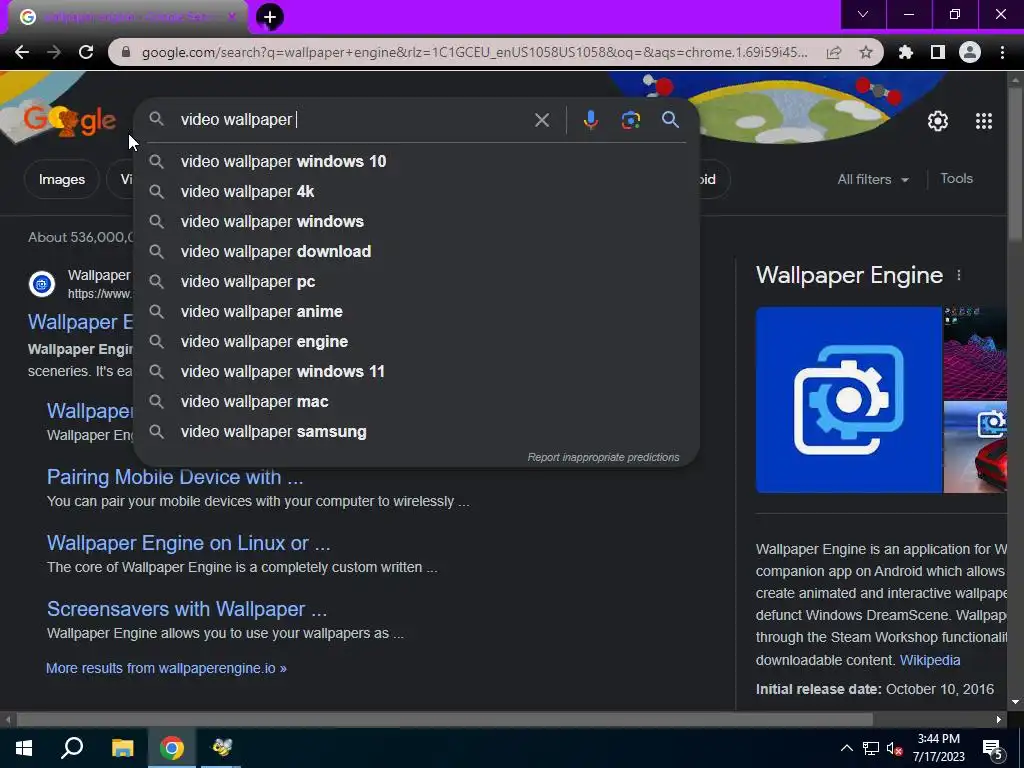Open the search Tools button

[x=956, y=179]
